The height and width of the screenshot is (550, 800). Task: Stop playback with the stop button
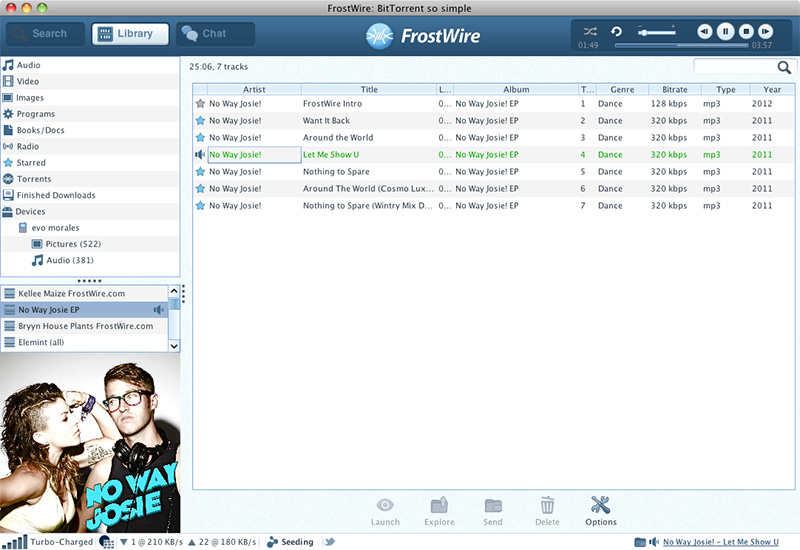[x=745, y=32]
